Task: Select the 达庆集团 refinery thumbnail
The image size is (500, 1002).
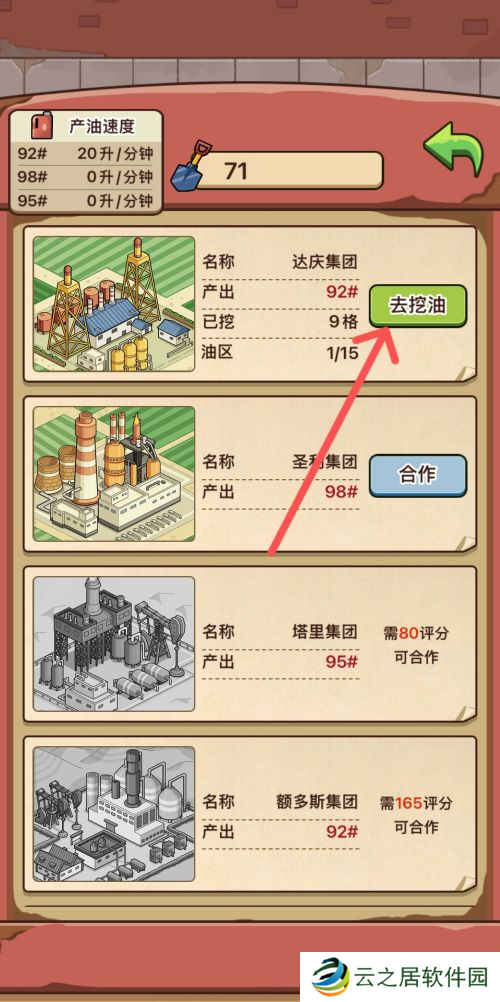Action: pos(114,304)
